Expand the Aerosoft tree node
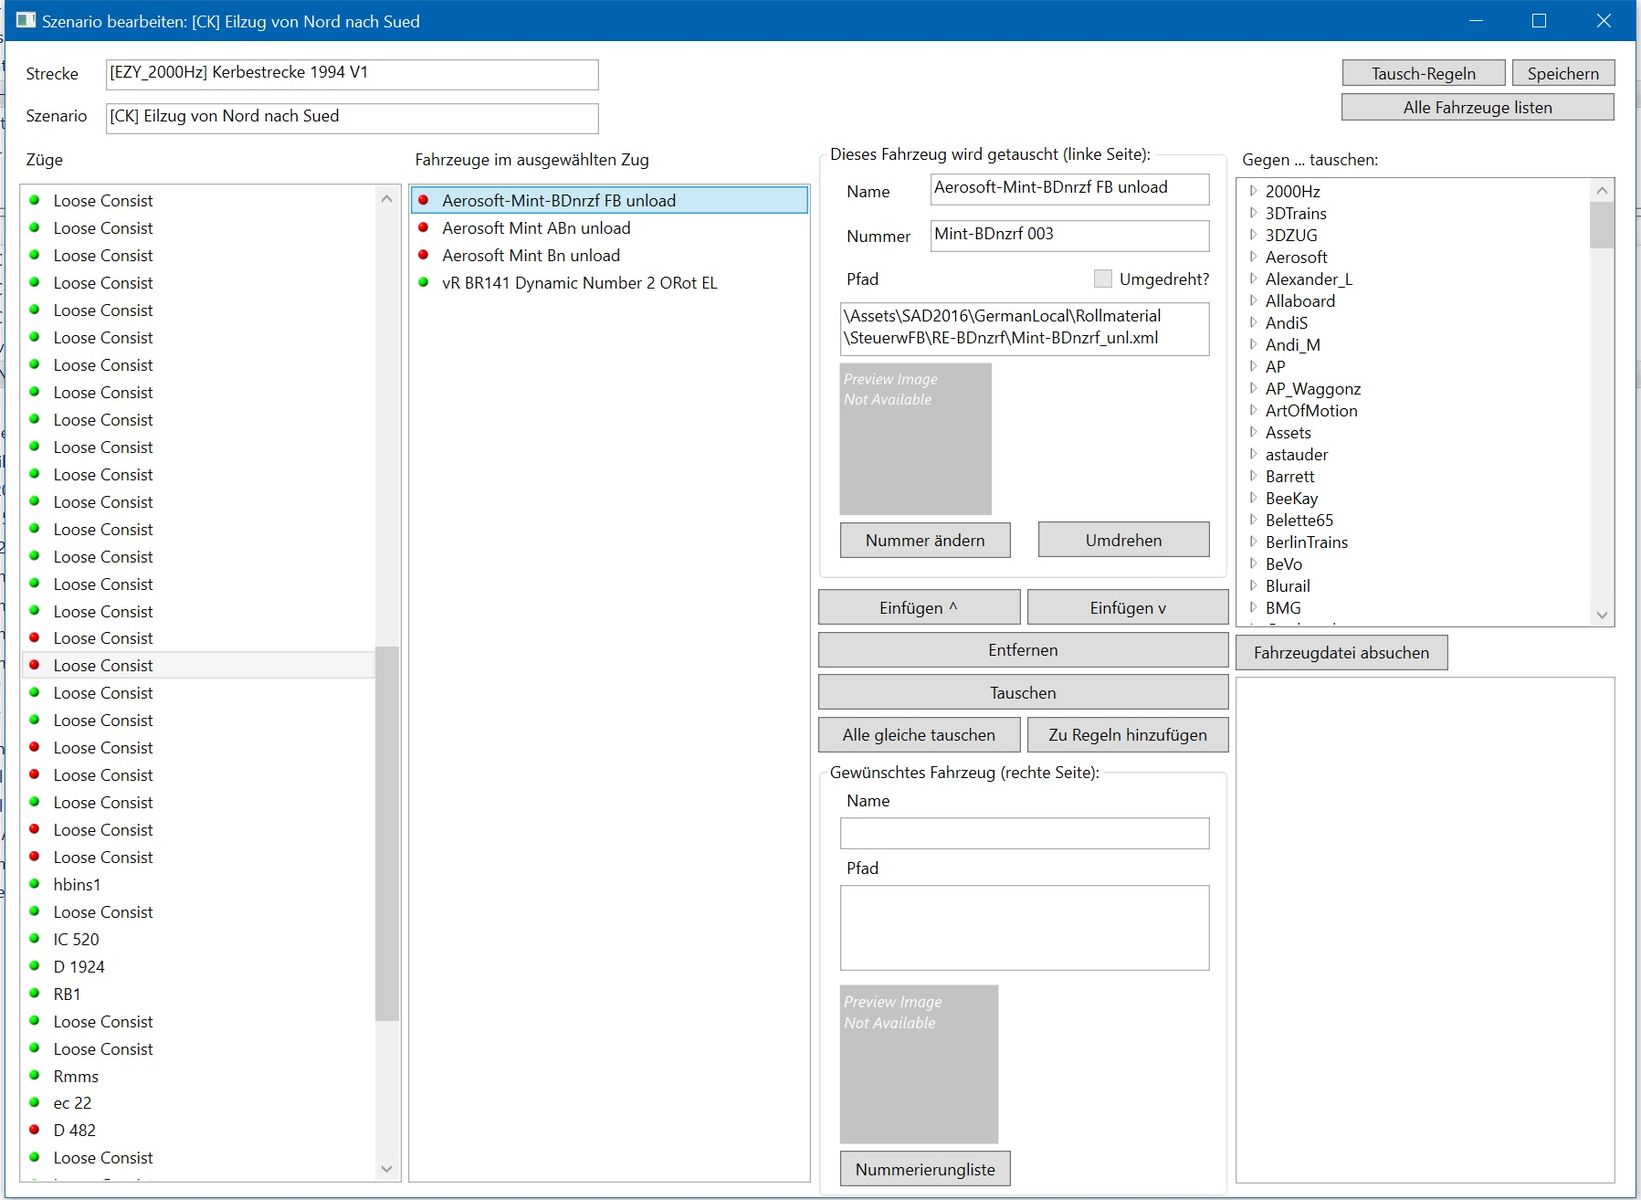Screen dimensions: 1641x1200 coord(1253,257)
